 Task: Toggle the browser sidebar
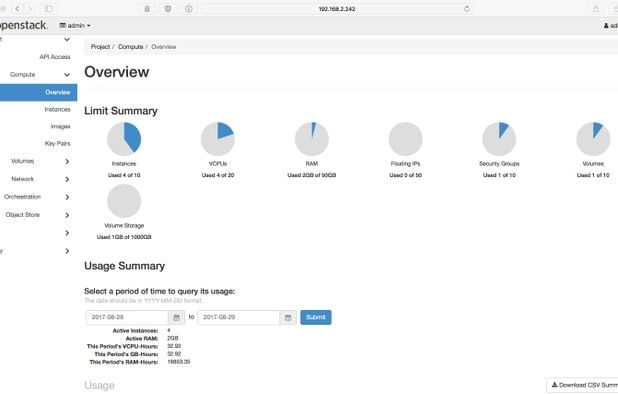tap(49, 9)
